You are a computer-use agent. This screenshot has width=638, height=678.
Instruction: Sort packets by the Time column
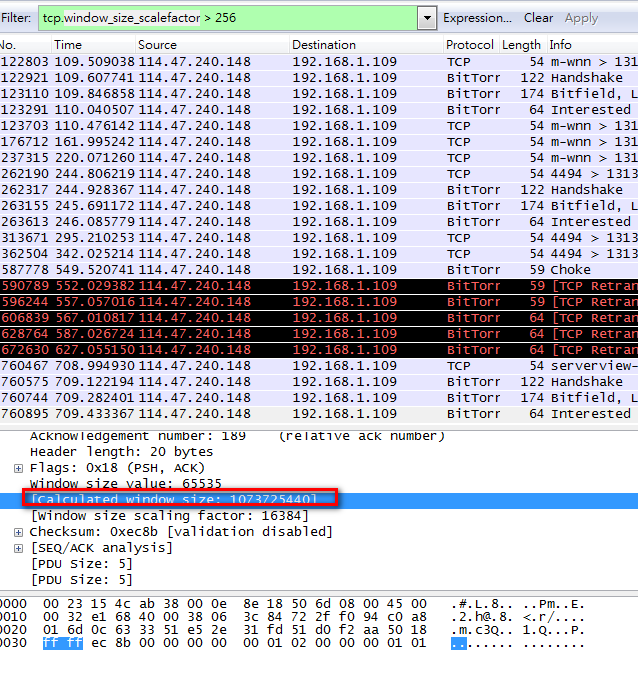click(x=93, y=45)
